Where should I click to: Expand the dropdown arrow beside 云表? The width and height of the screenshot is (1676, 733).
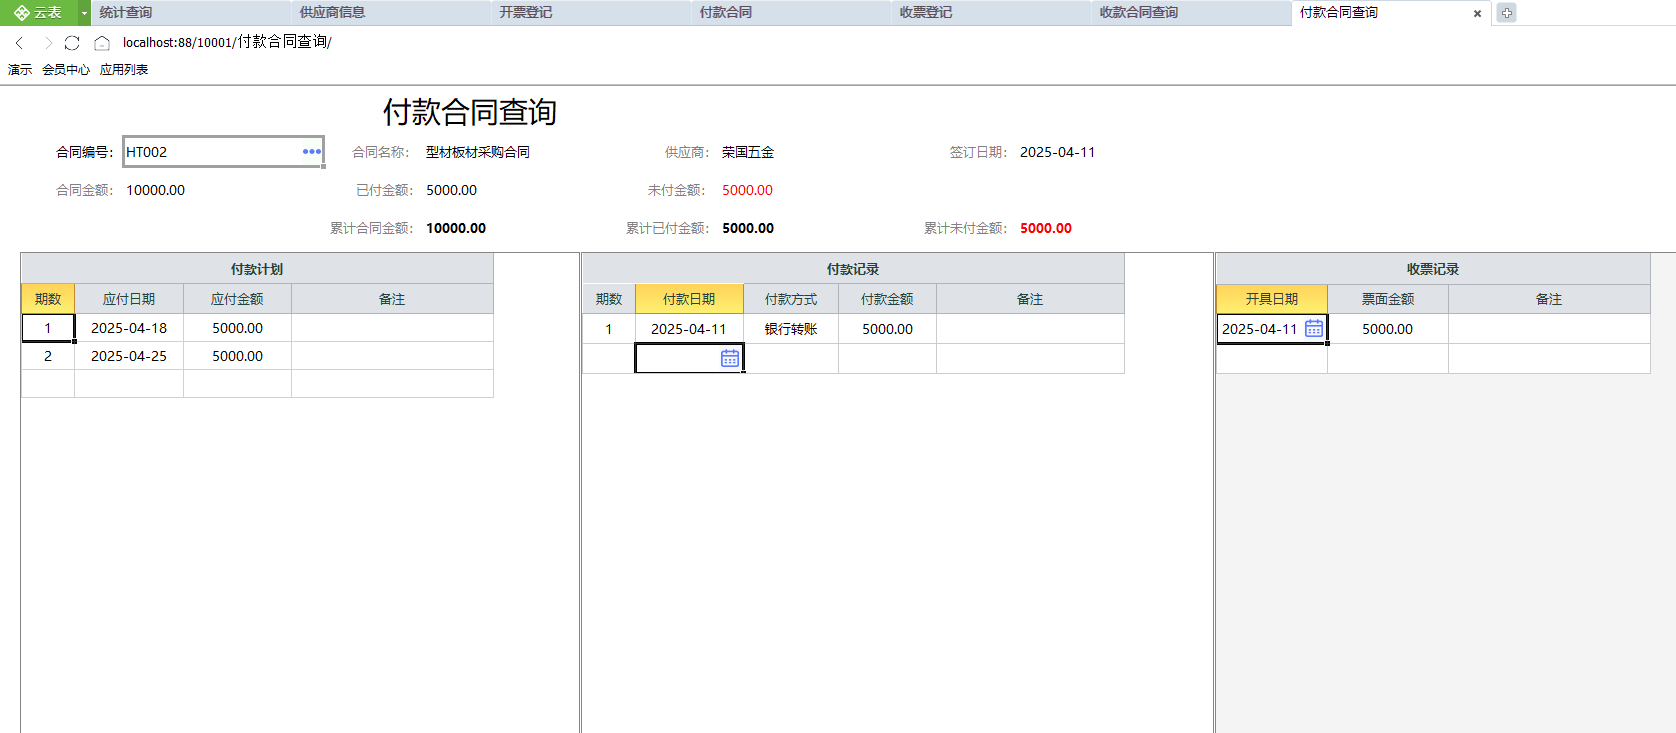[84, 13]
